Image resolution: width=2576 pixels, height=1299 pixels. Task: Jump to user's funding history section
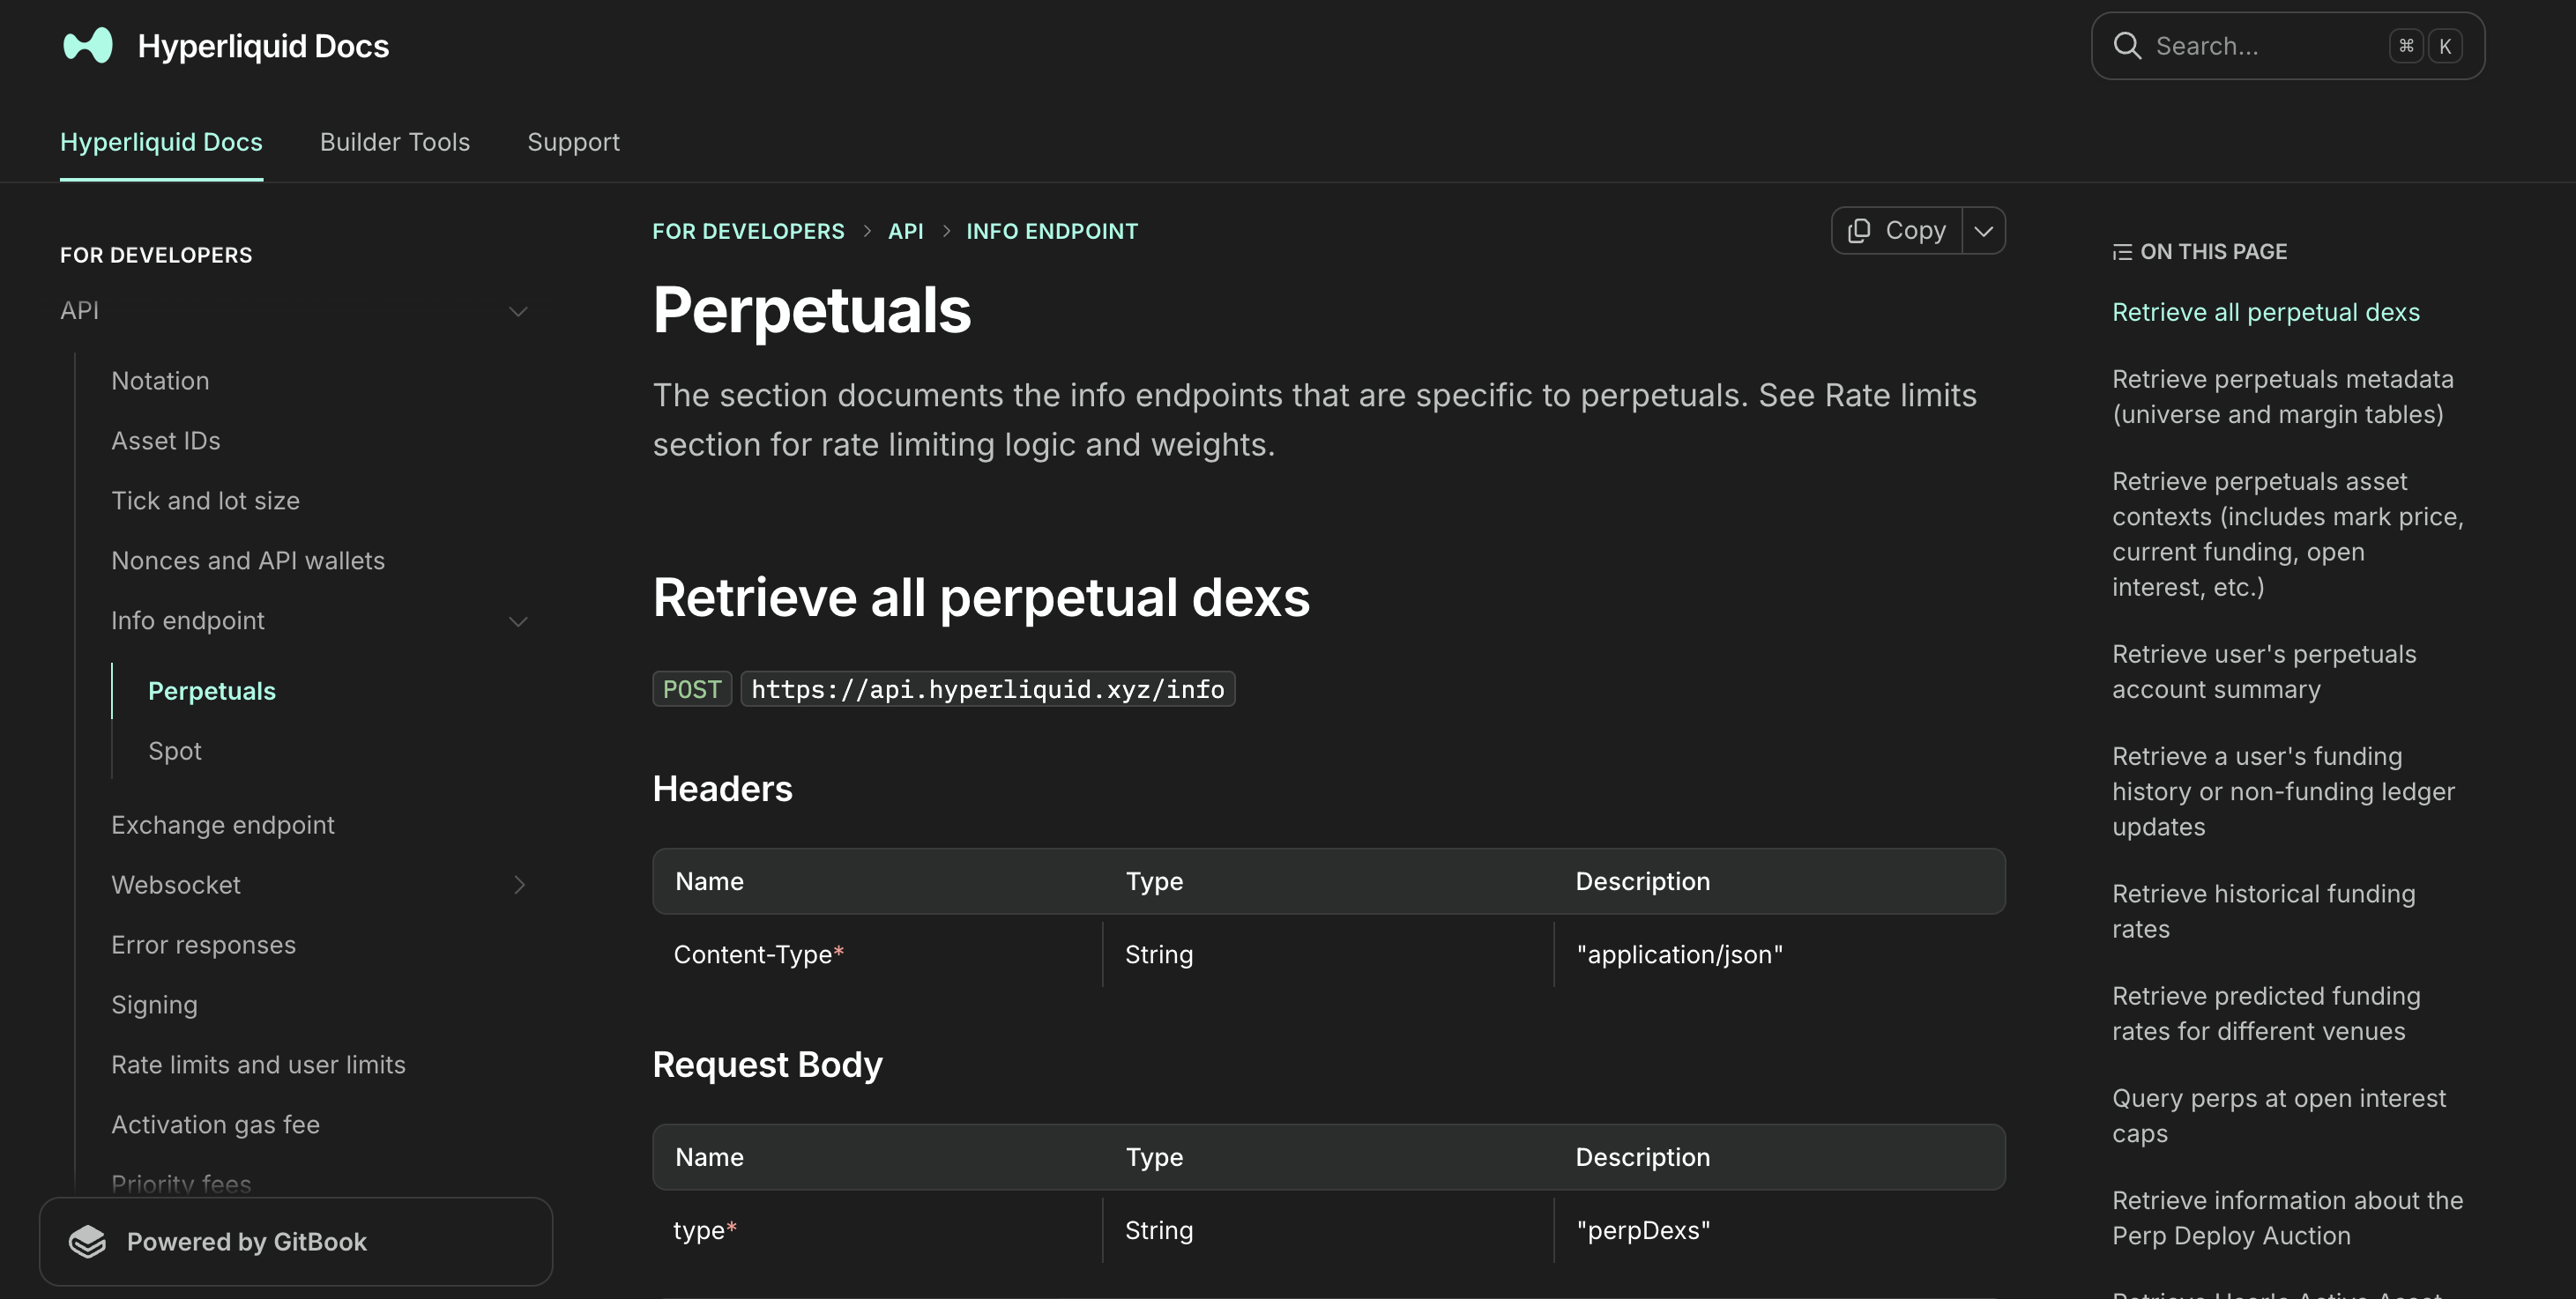2283,792
